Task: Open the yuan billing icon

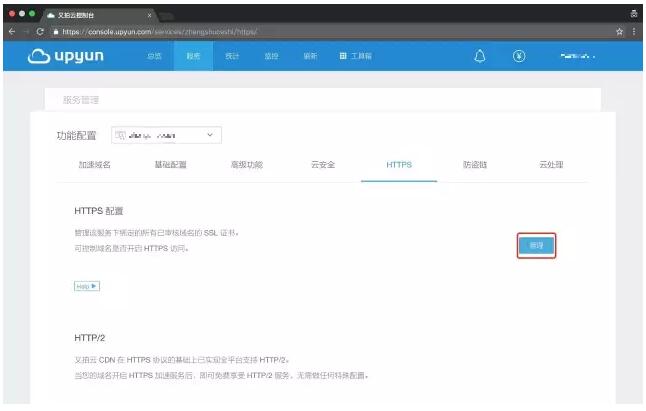Action: pos(519,56)
